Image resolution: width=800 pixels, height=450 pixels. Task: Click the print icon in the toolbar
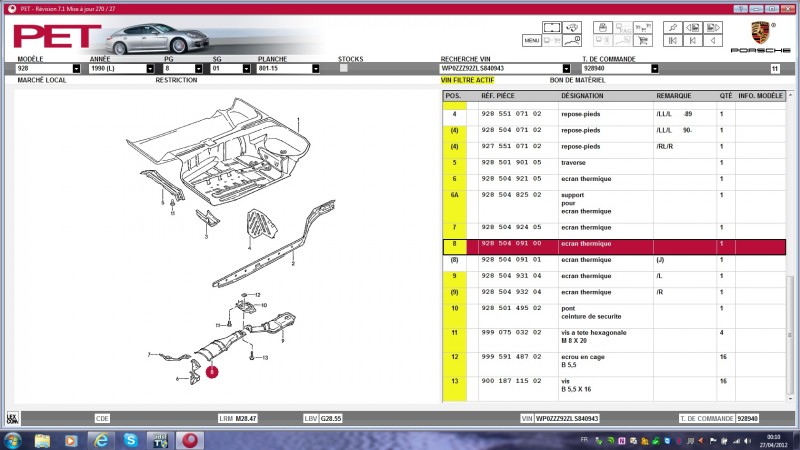click(603, 28)
